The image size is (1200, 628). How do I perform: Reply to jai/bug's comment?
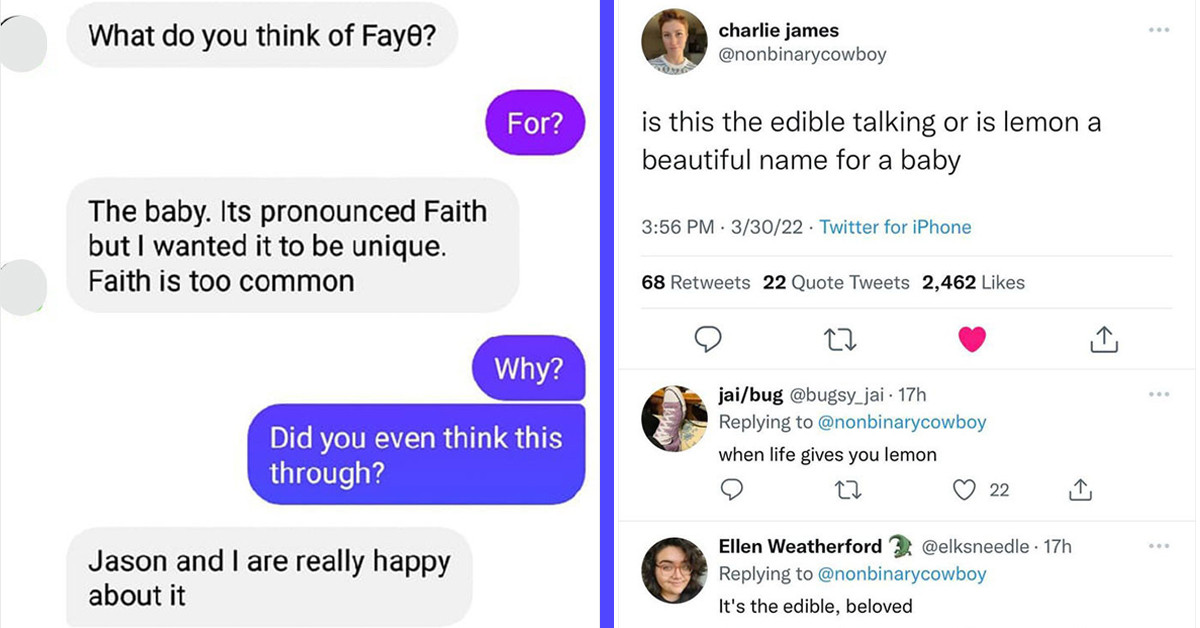(x=732, y=489)
